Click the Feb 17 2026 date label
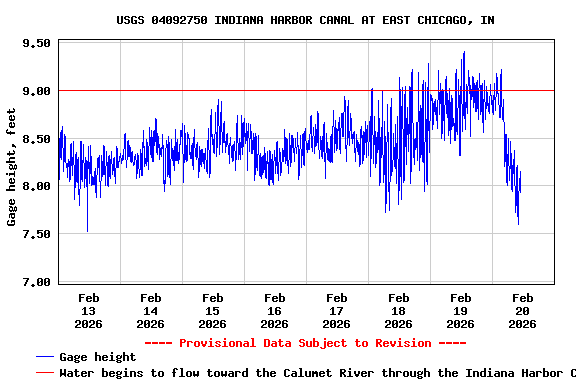 pyautogui.click(x=336, y=311)
